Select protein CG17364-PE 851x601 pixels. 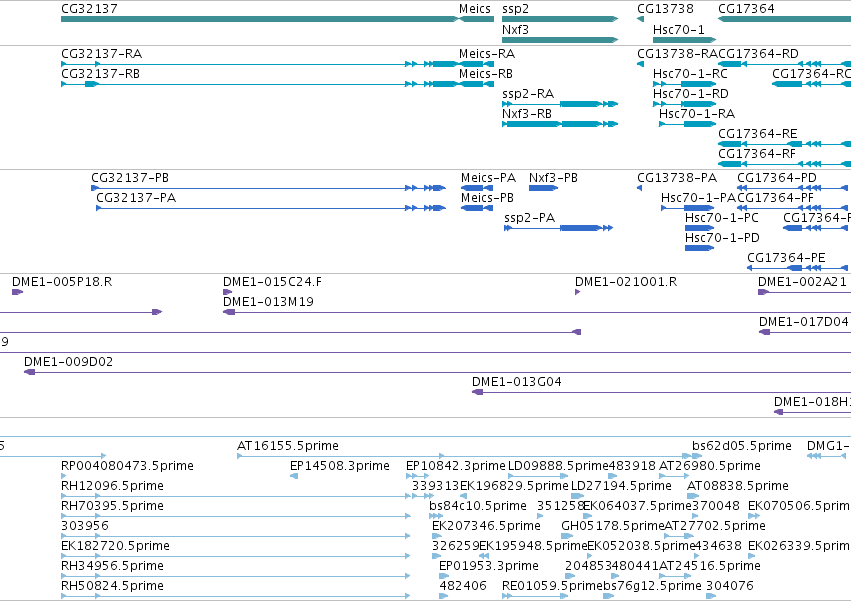[797, 268]
